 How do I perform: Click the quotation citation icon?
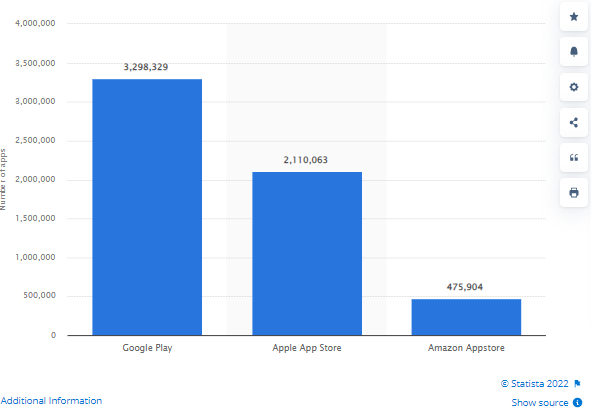click(574, 158)
